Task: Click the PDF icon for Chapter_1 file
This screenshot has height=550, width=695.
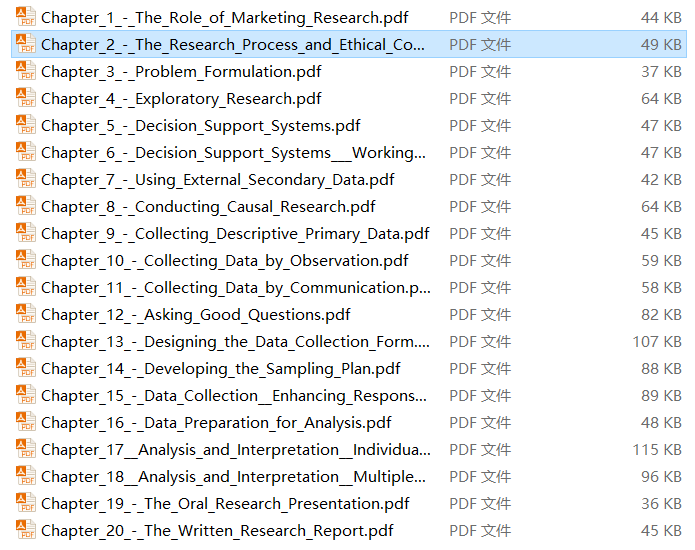Action: [26, 17]
